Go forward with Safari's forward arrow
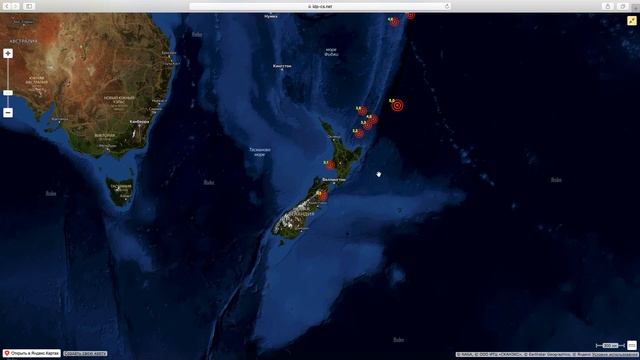The image size is (640, 360). (x=16, y=6)
